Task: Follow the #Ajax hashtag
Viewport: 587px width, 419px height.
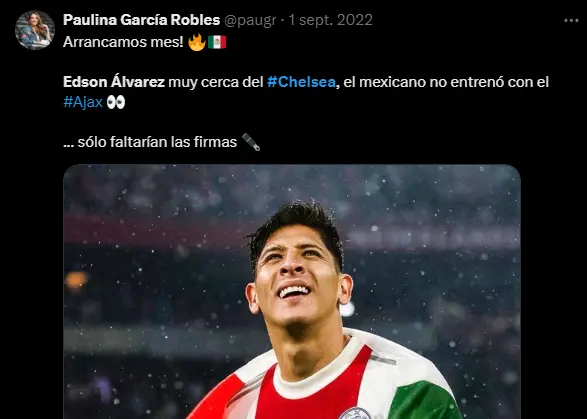Action: [83, 102]
